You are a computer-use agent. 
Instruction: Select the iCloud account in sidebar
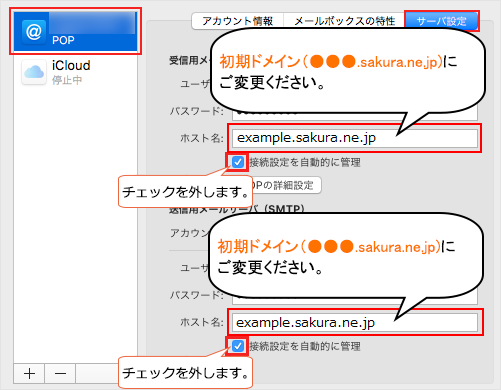coord(76,72)
